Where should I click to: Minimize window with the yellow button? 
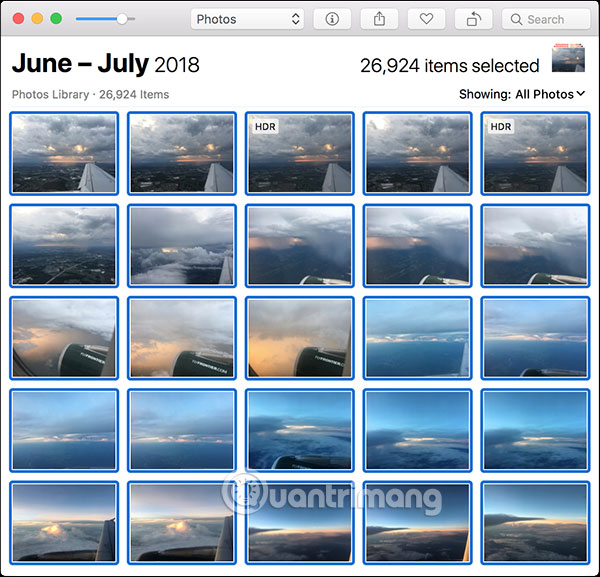37,18
